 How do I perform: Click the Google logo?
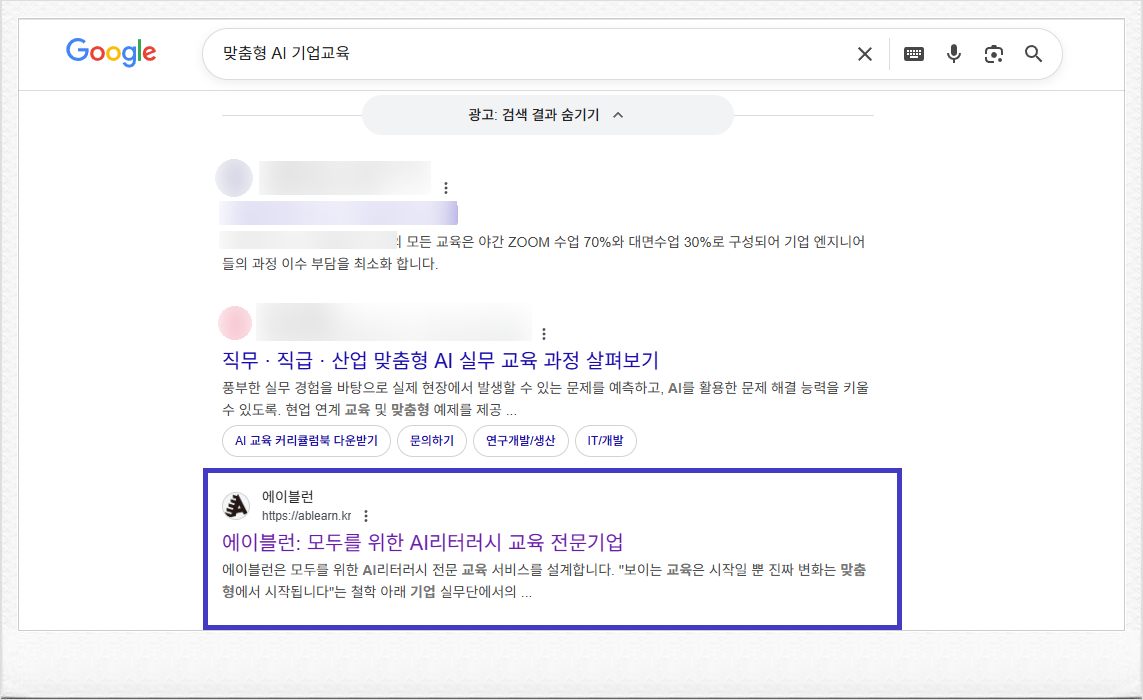coord(110,53)
